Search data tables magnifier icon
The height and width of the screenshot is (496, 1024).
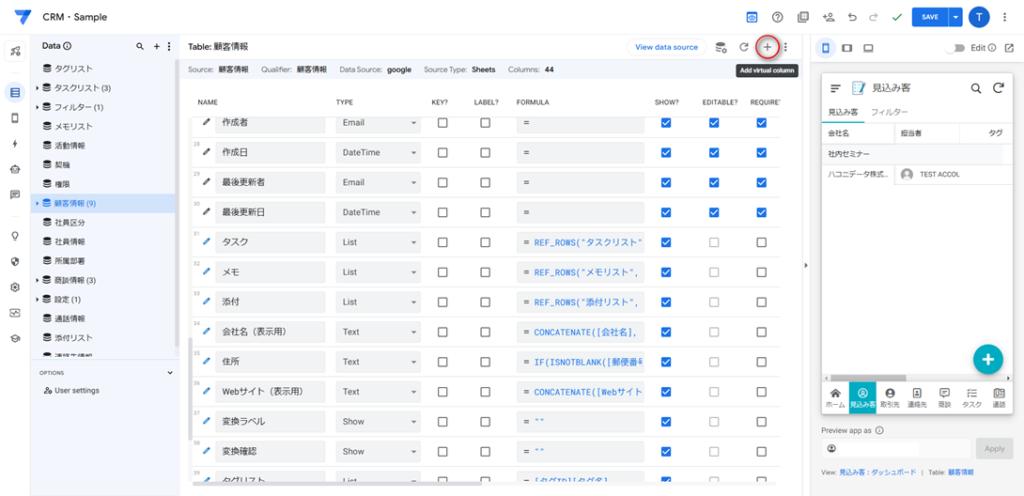140,46
